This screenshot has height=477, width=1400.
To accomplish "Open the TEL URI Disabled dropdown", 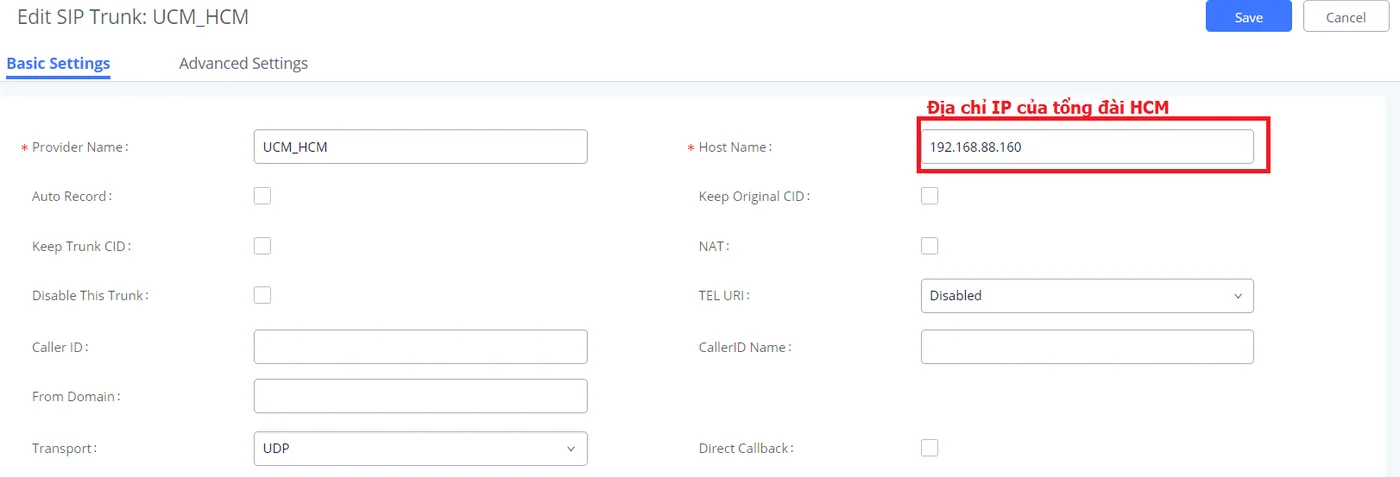I will click(1087, 296).
